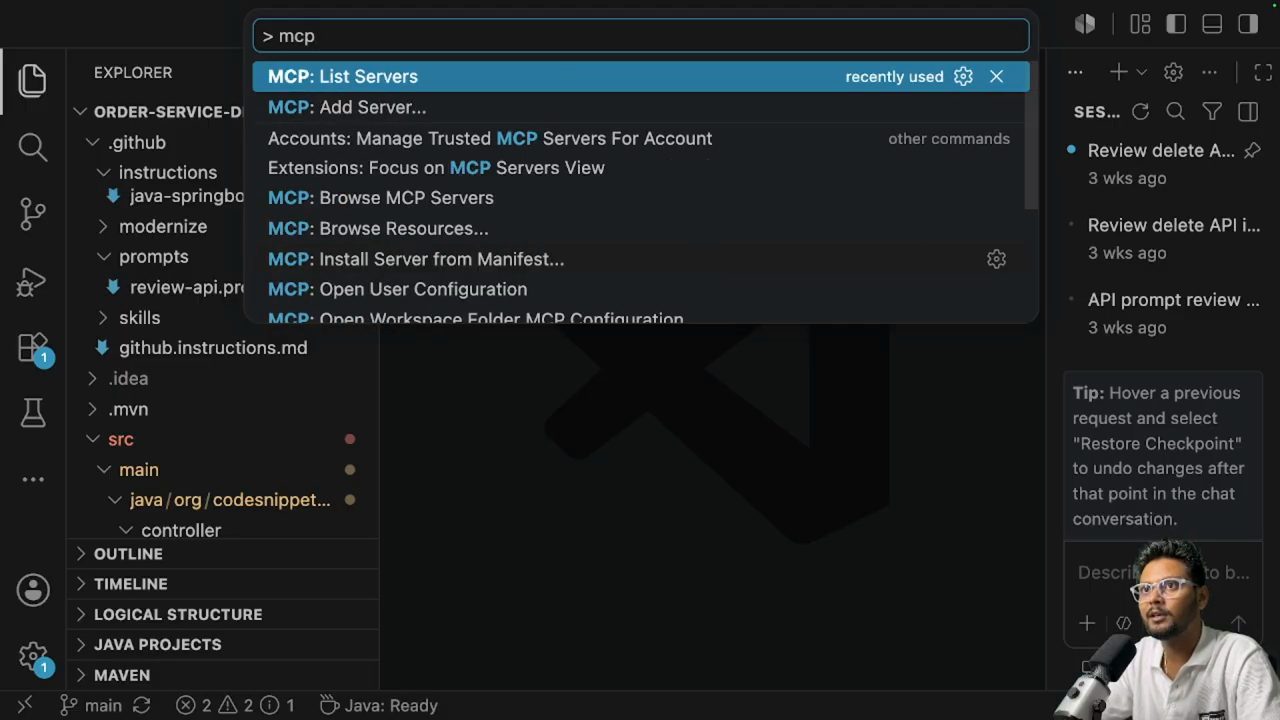Search within the Sessions list

[1176, 112]
